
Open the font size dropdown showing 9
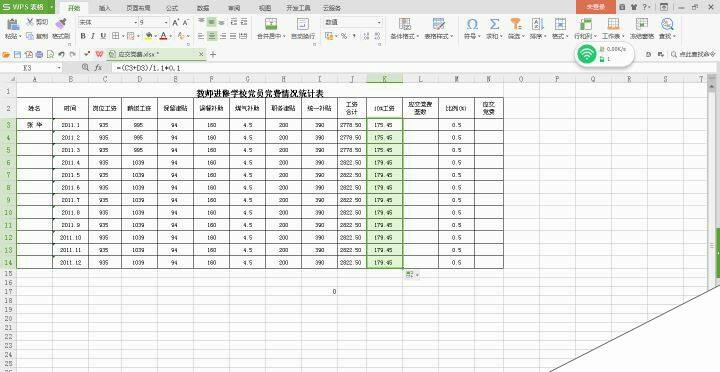click(154, 22)
